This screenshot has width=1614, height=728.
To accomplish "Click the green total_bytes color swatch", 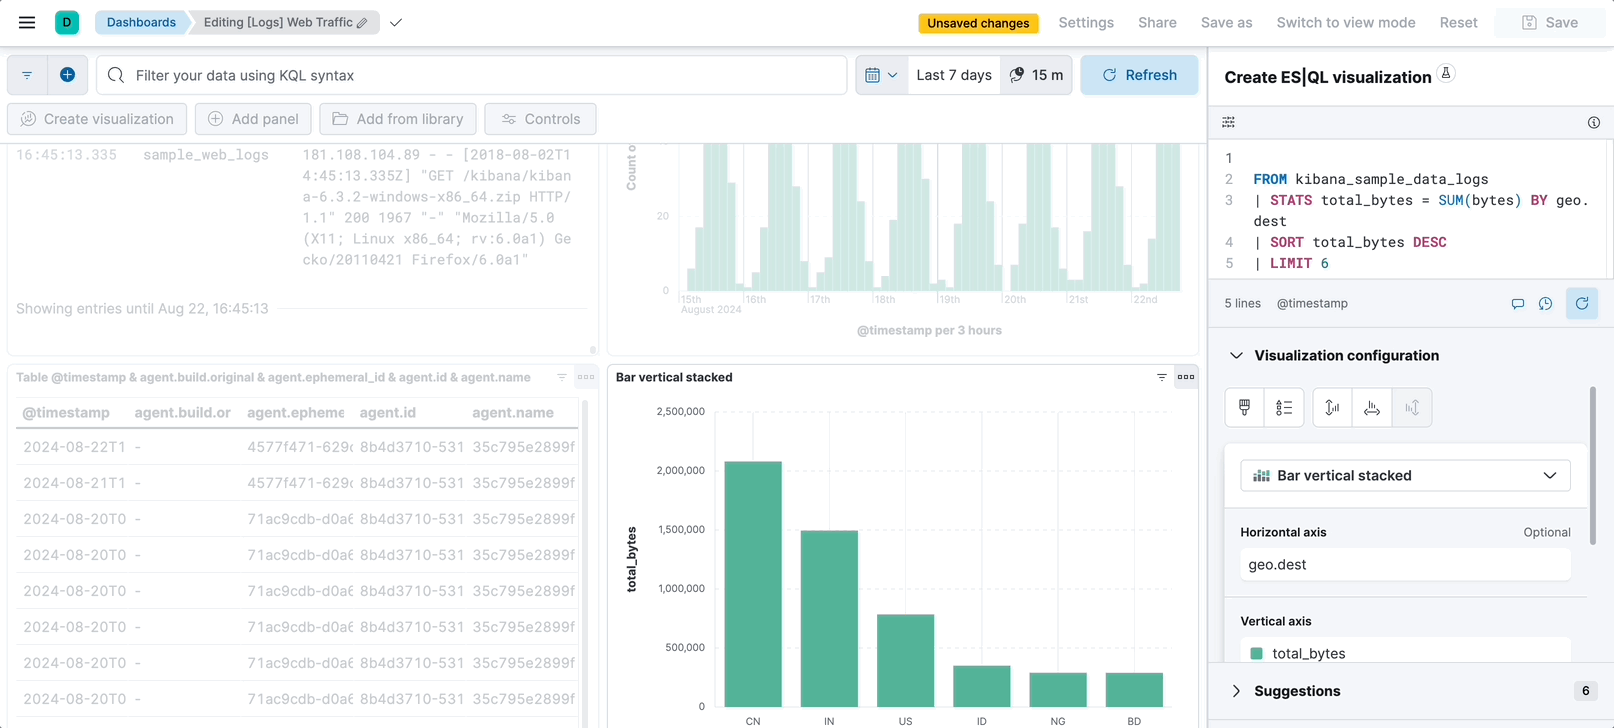I will coord(1257,653).
